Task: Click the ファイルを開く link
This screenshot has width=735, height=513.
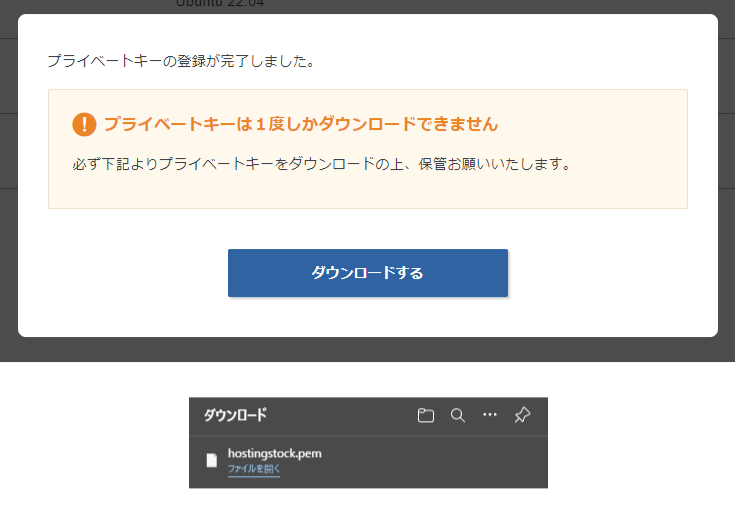Action: coord(254,468)
